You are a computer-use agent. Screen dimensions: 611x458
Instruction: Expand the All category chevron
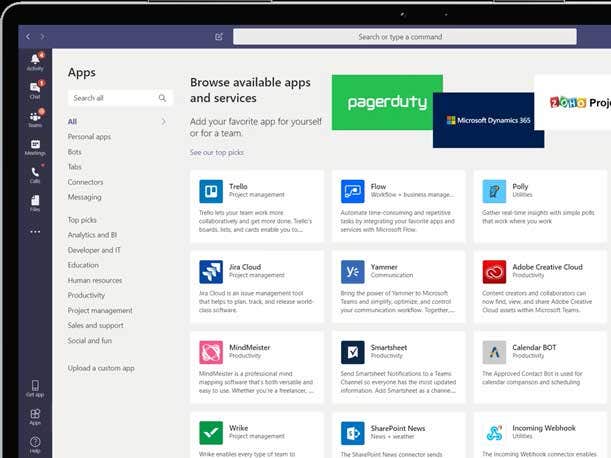pos(164,122)
